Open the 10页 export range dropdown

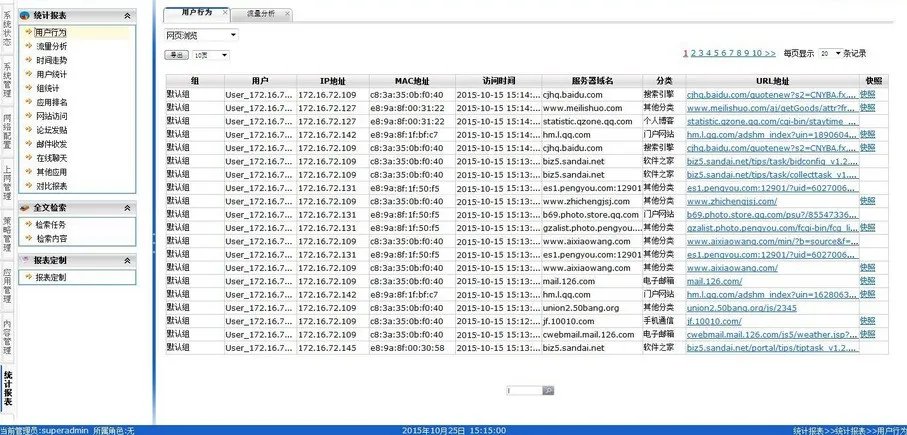(x=211, y=55)
